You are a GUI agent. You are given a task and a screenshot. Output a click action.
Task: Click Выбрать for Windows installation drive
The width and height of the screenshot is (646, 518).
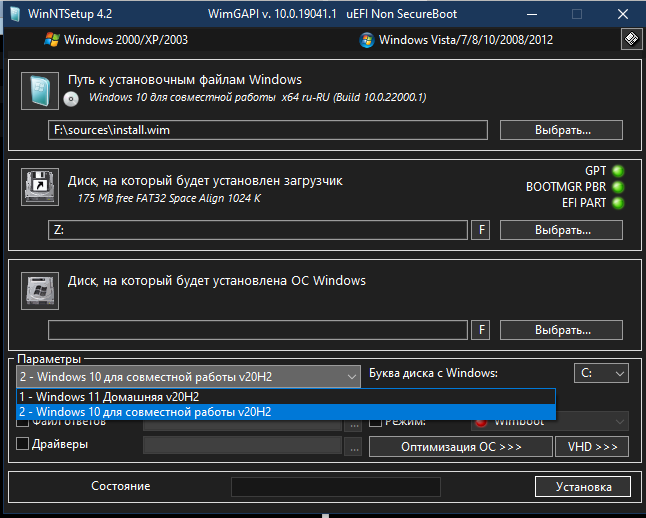(561, 330)
